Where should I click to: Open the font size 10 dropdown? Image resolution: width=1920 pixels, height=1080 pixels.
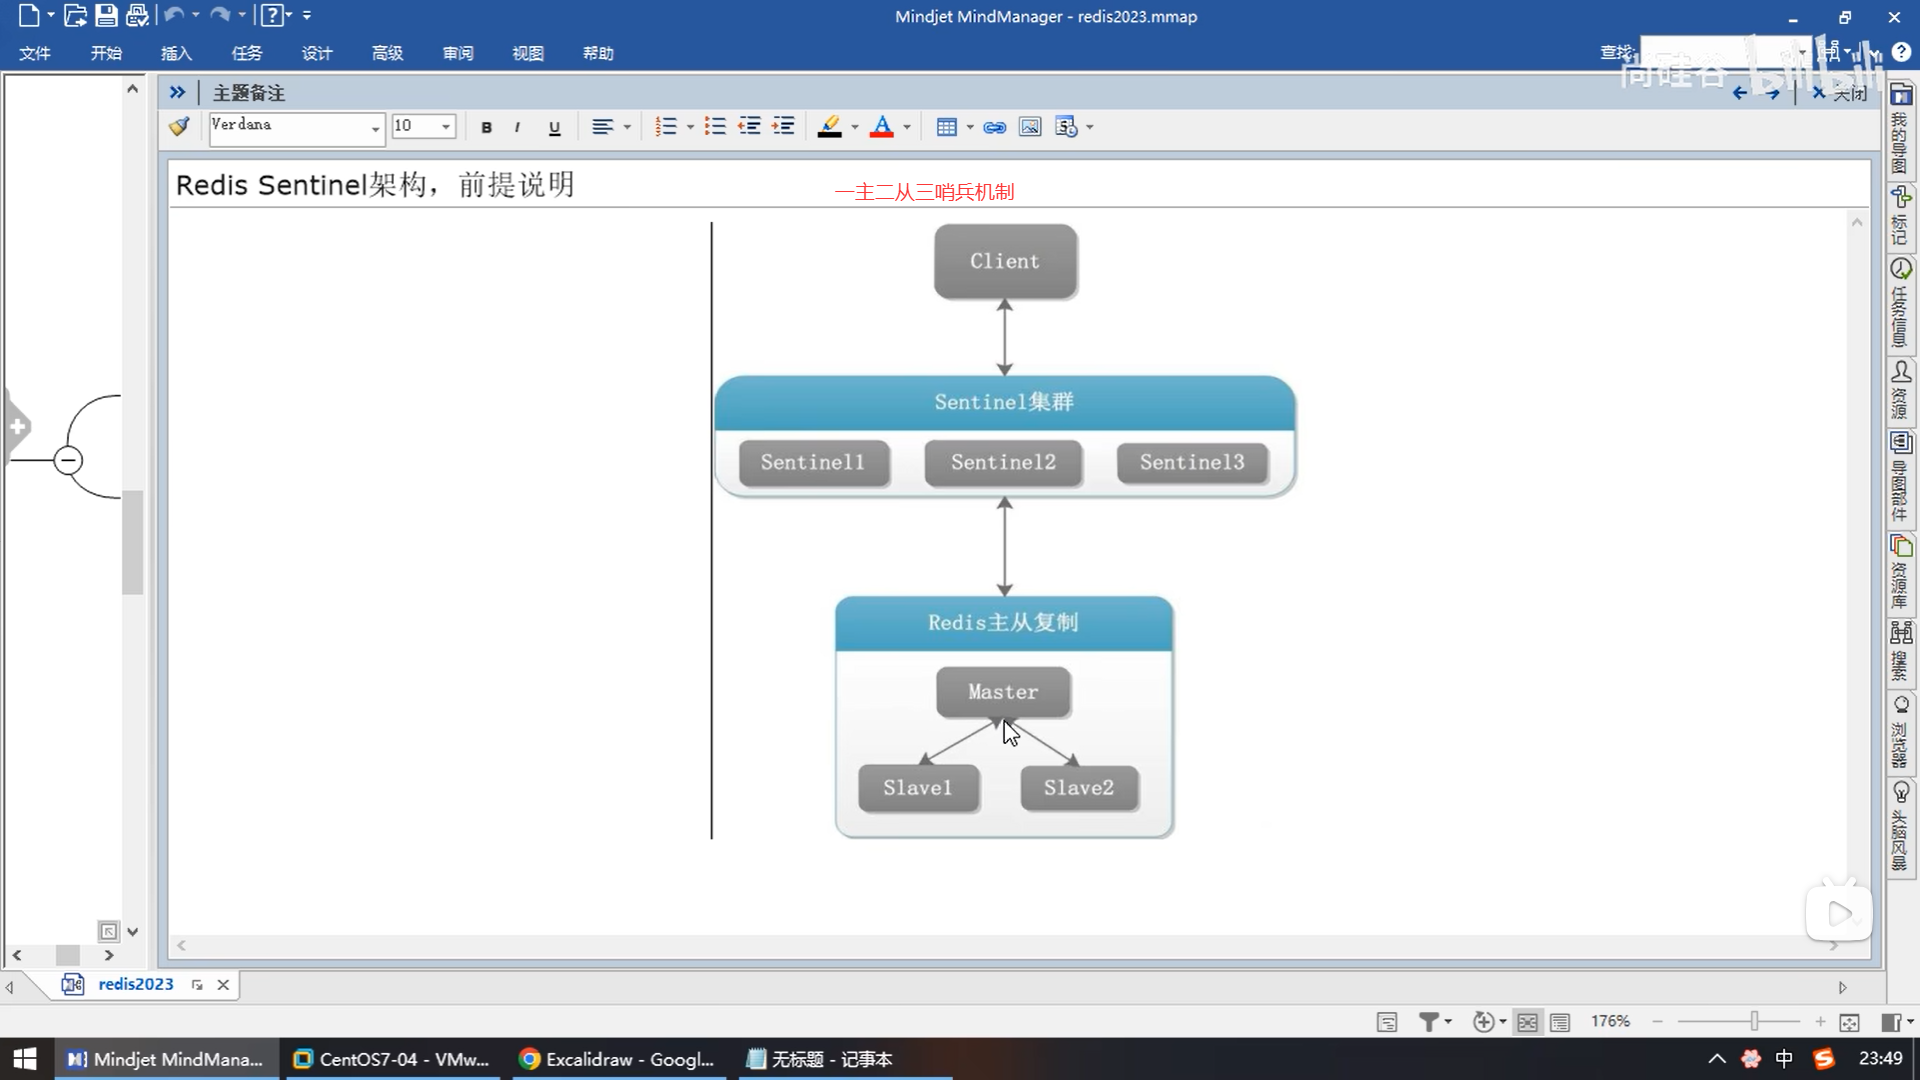tap(446, 127)
